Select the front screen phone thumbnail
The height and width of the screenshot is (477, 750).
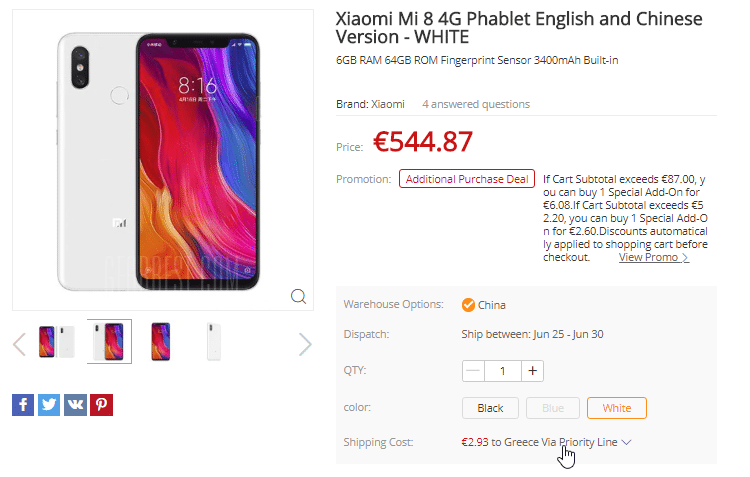point(160,342)
